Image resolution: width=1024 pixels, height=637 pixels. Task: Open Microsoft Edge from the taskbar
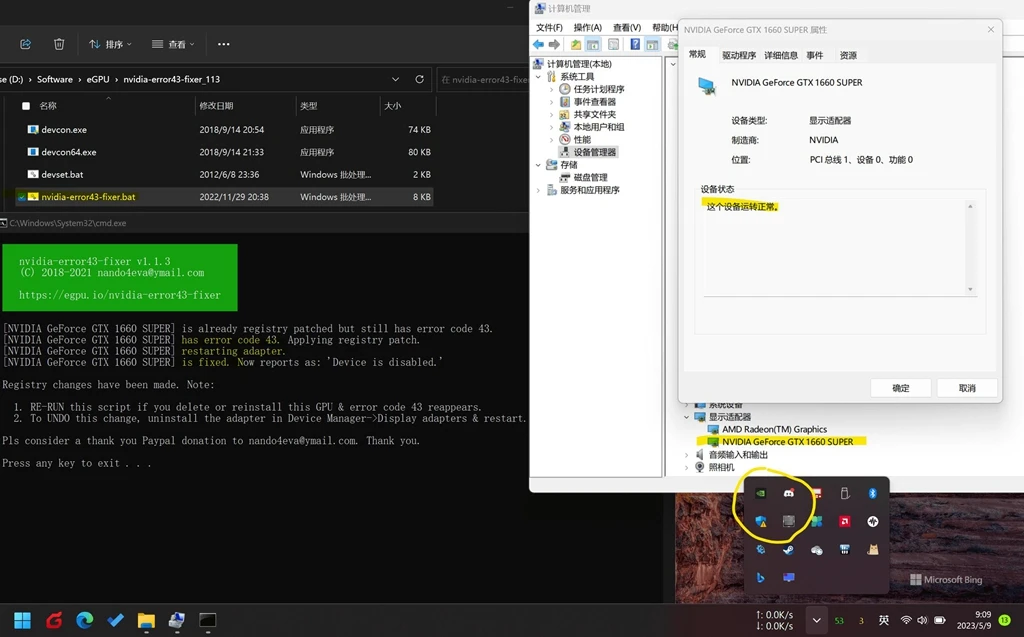click(x=84, y=620)
